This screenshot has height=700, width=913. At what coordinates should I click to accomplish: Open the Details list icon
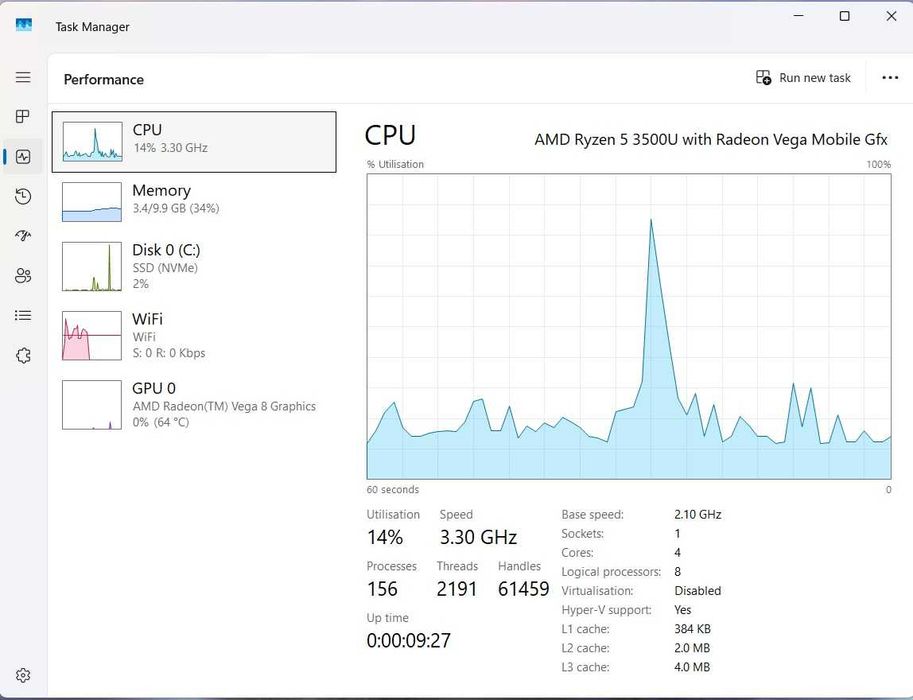point(23,316)
